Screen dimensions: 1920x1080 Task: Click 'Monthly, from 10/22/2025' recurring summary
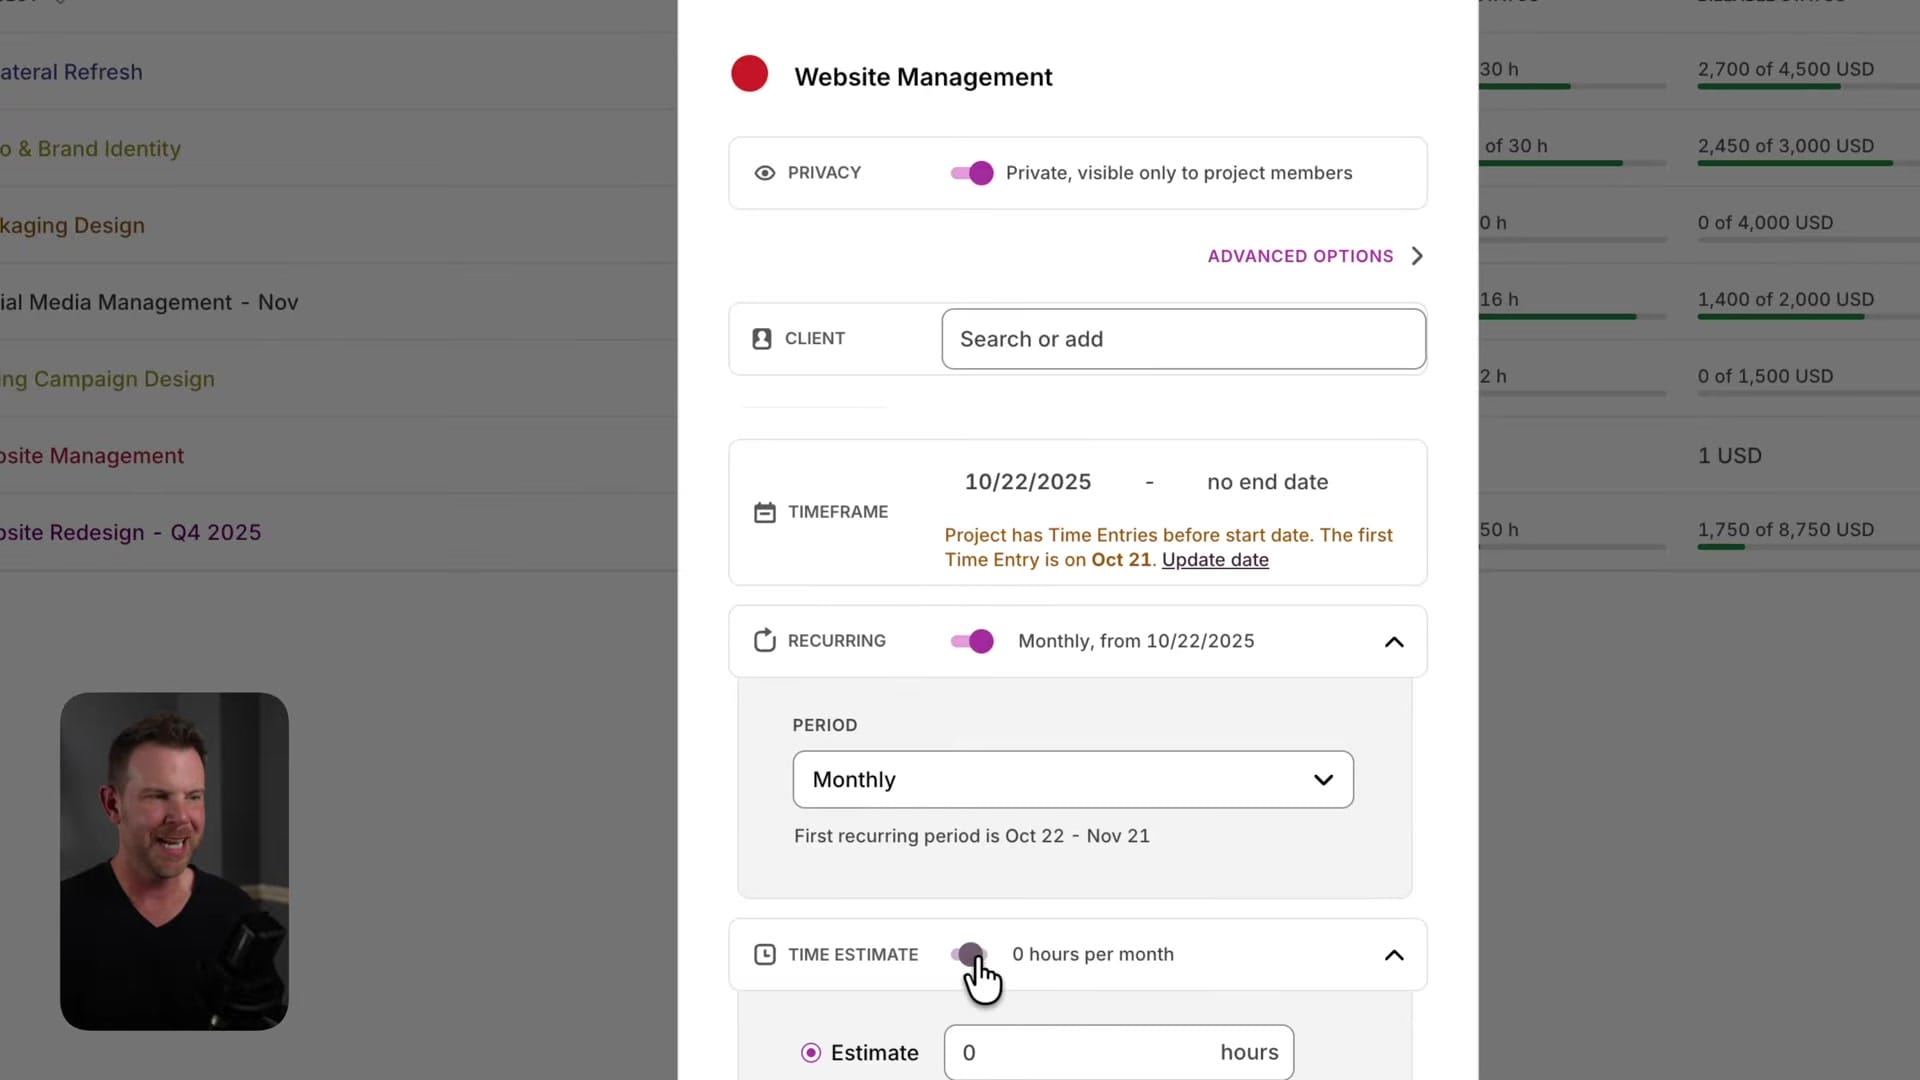1136,641
